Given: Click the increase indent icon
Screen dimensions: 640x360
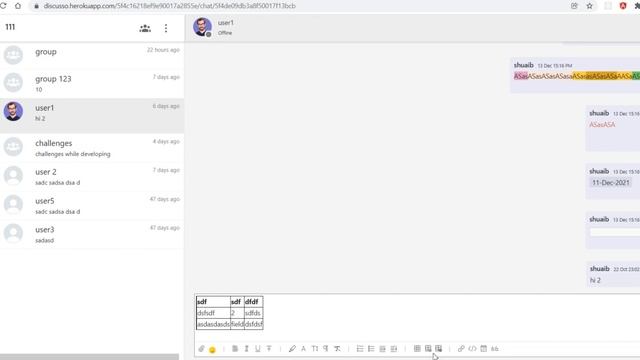Looking at the screenshot, I should (394, 349).
